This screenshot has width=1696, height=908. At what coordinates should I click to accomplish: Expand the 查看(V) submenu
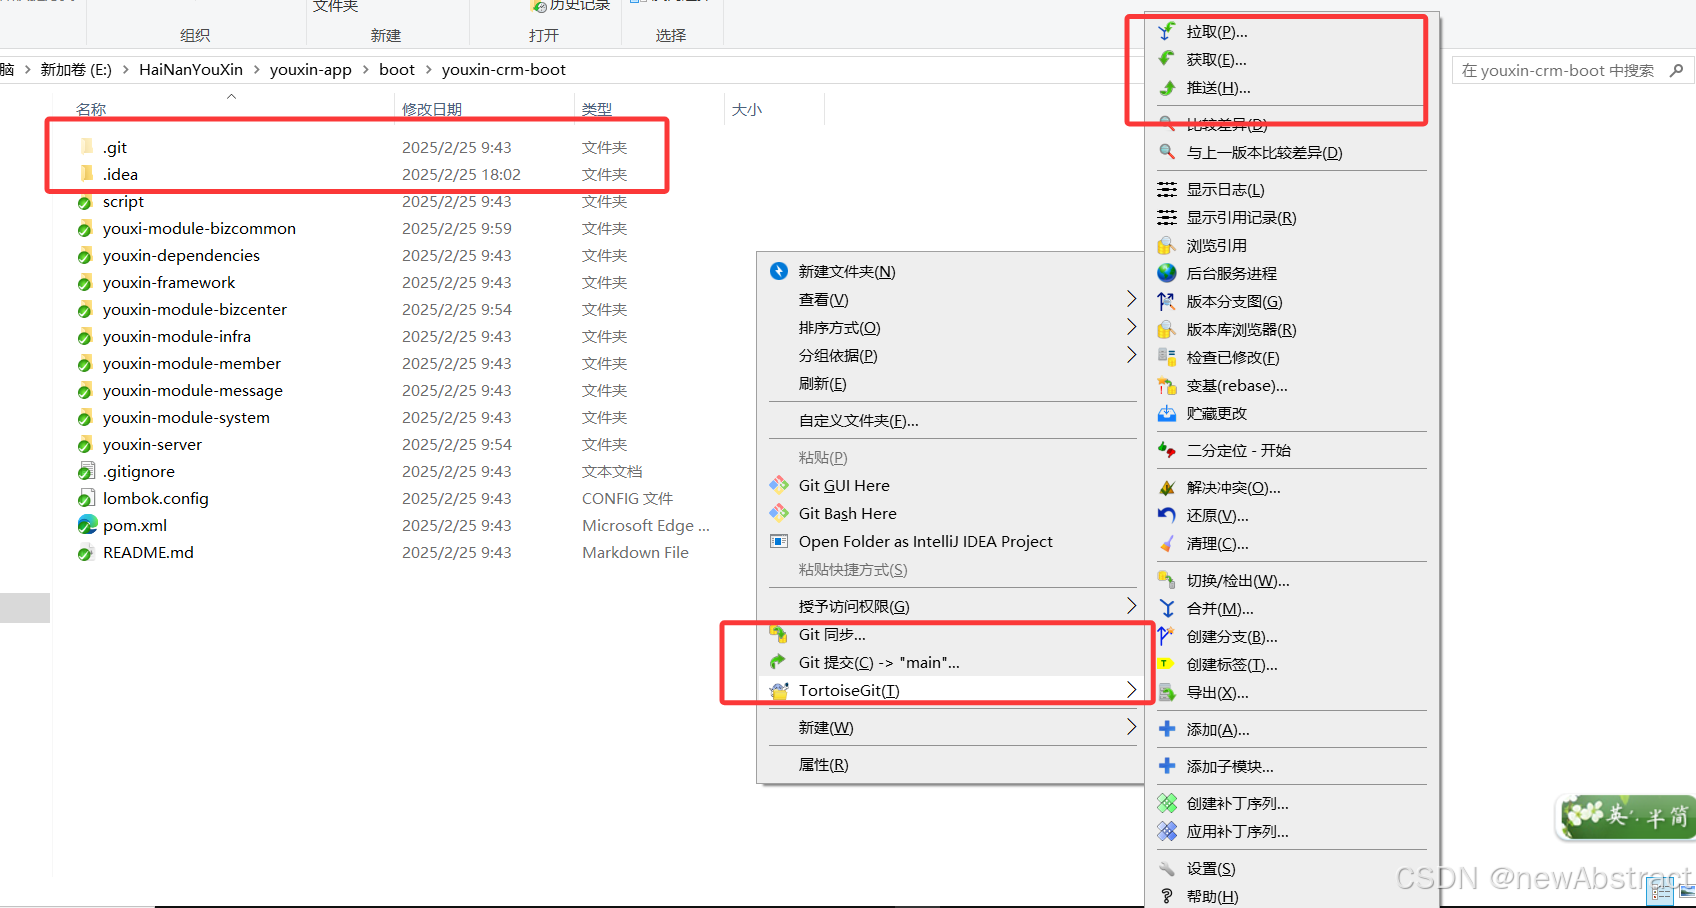pyautogui.click(x=823, y=299)
